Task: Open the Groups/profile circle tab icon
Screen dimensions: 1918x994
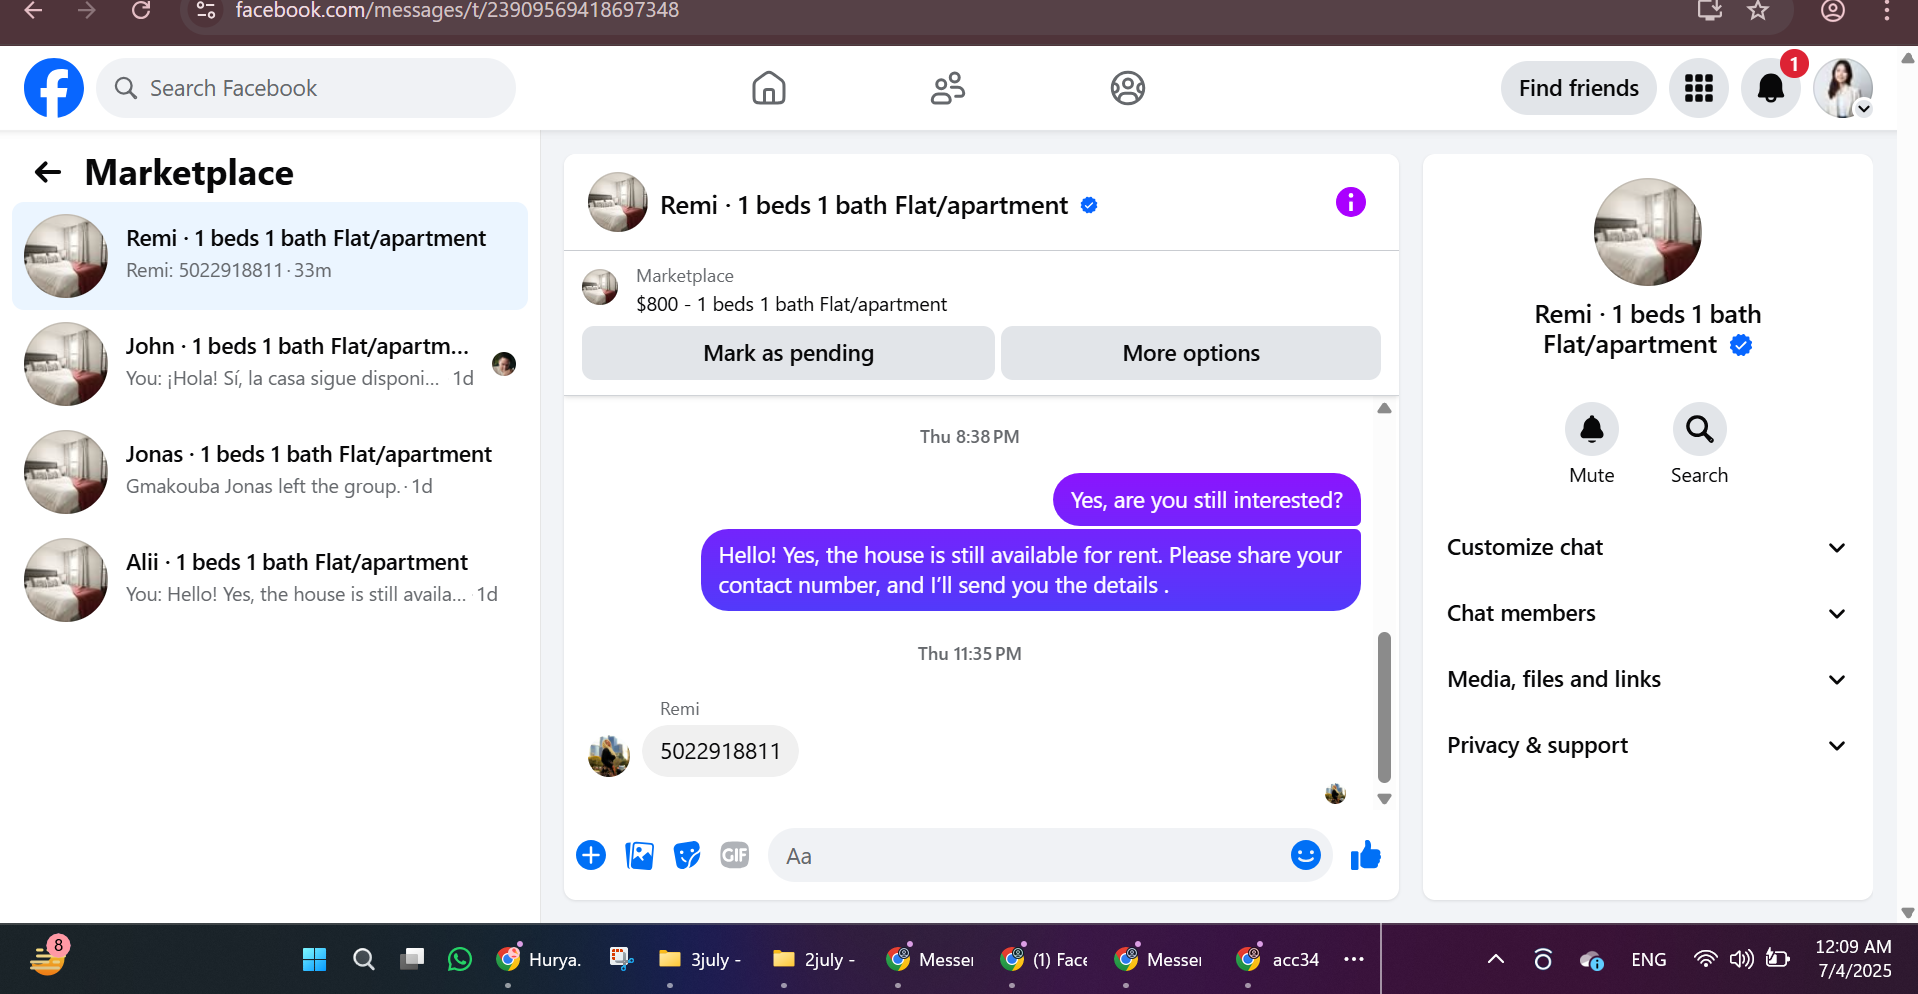Action: tap(1127, 88)
